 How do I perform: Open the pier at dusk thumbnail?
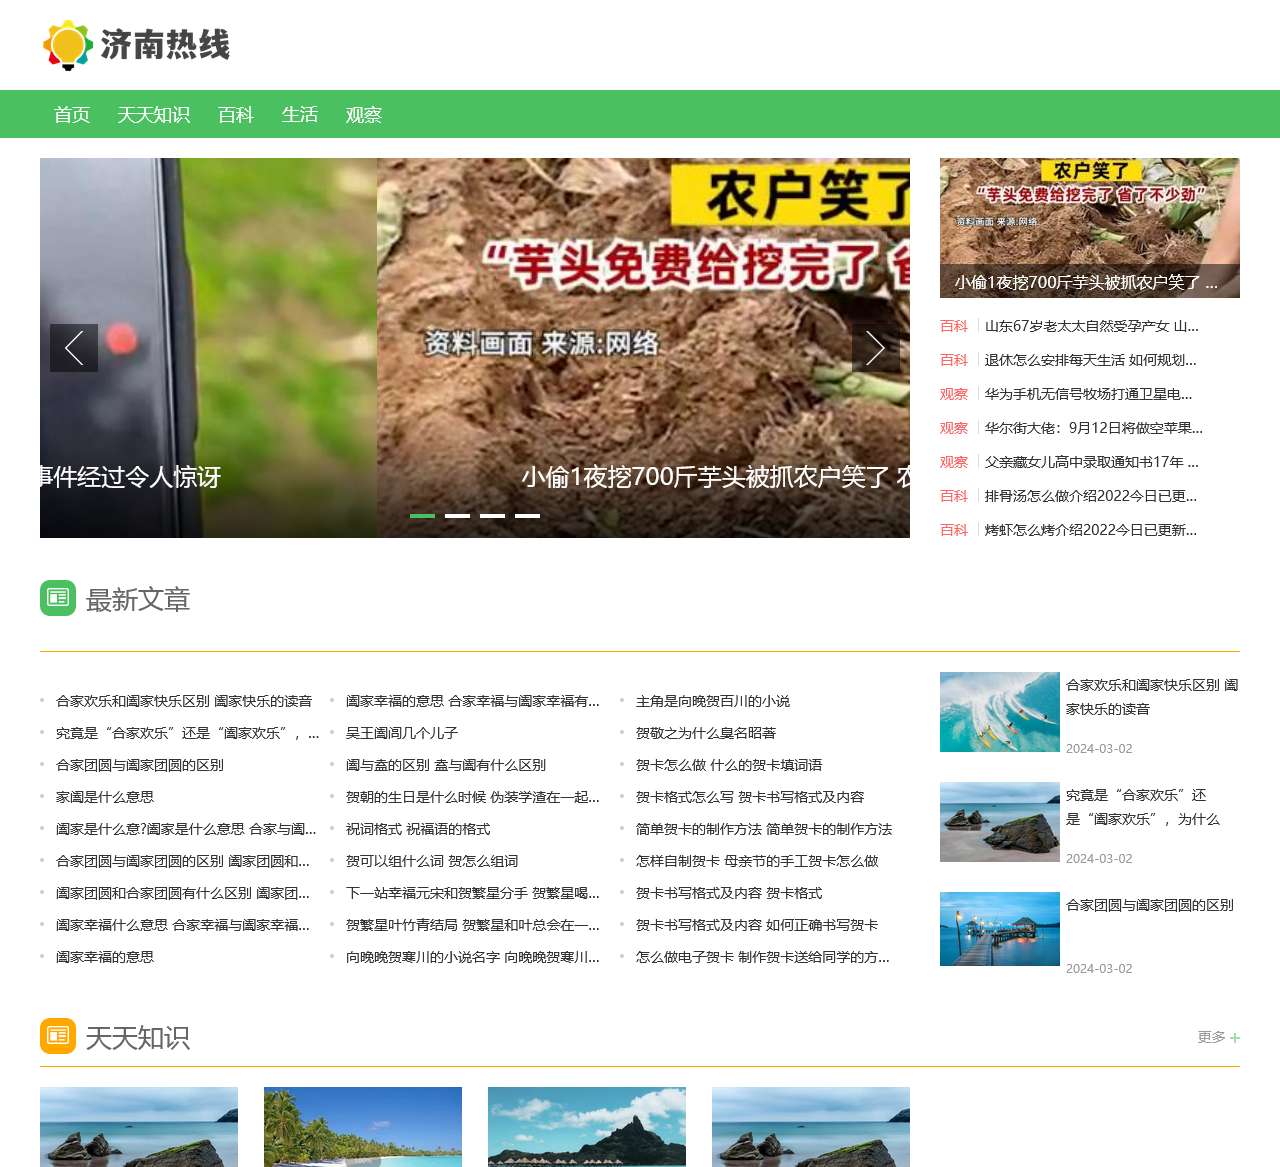(x=999, y=929)
